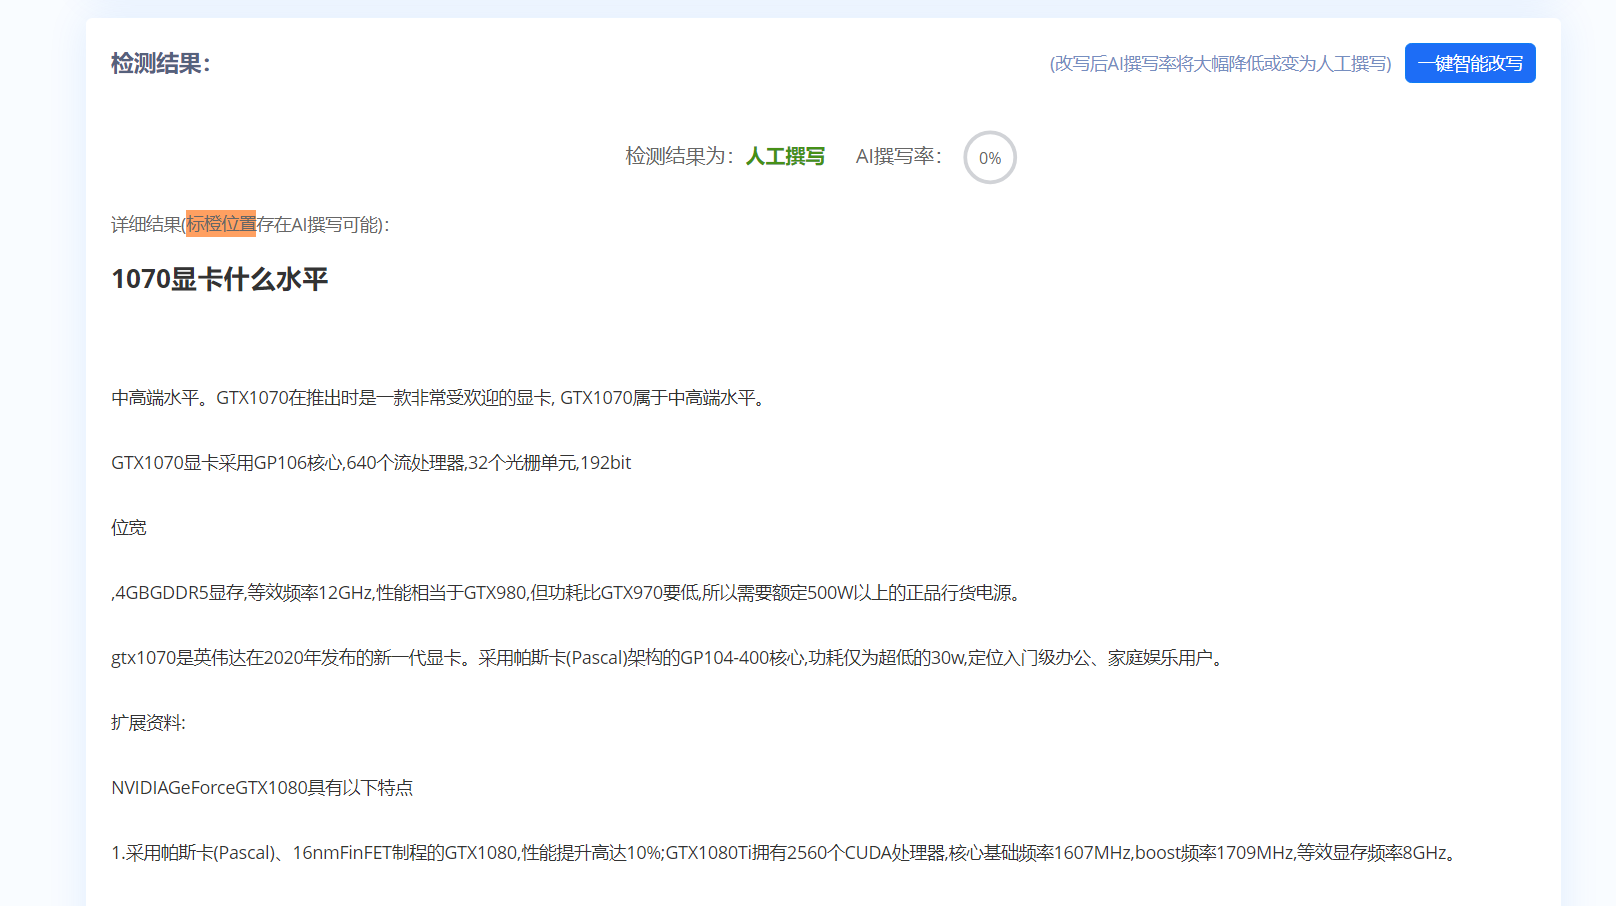Click the AI撰写率 label
This screenshot has width=1616, height=906.
(899, 157)
